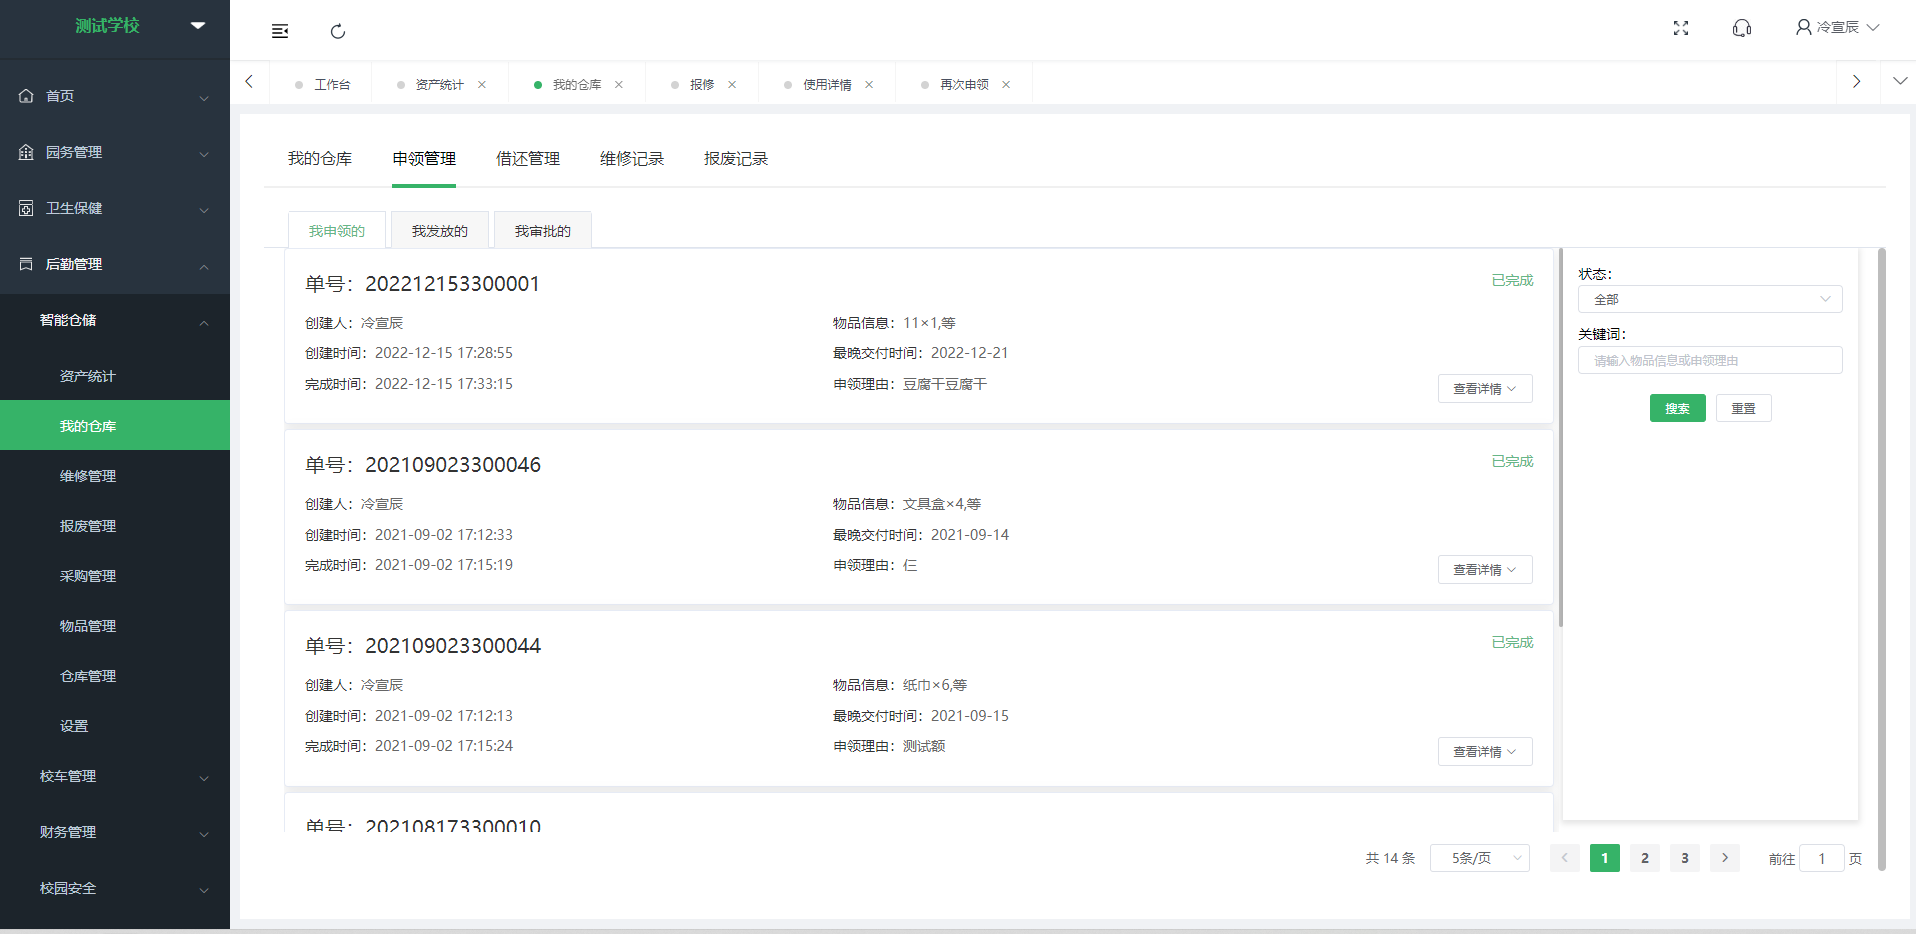
Task: Click the order list vertical scrollbar
Action: point(1560,438)
